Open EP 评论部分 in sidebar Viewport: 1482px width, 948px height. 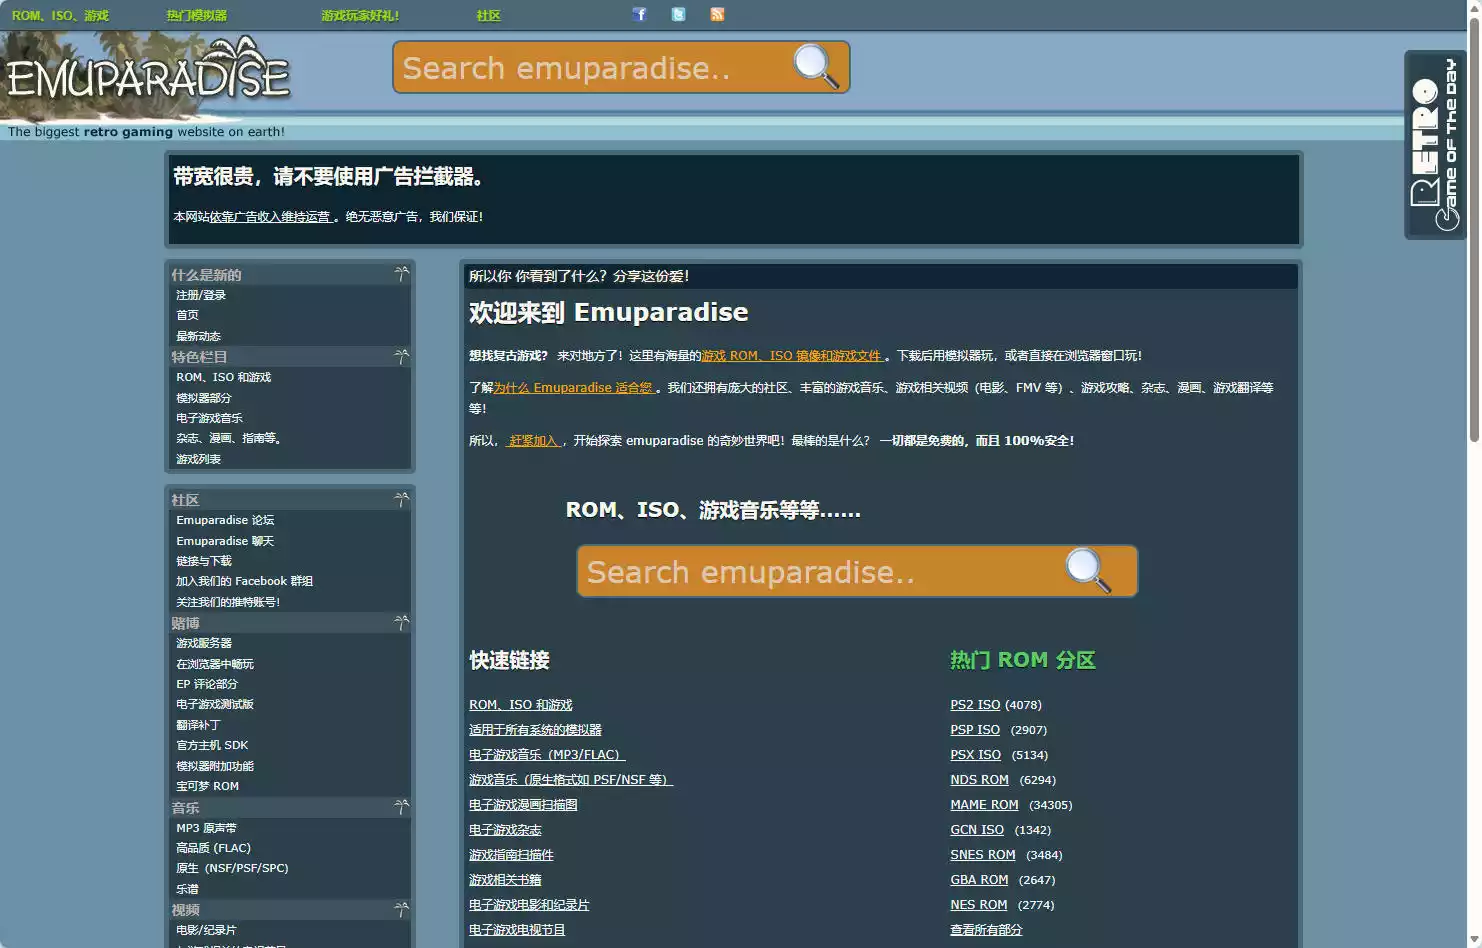pyautogui.click(x=207, y=684)
